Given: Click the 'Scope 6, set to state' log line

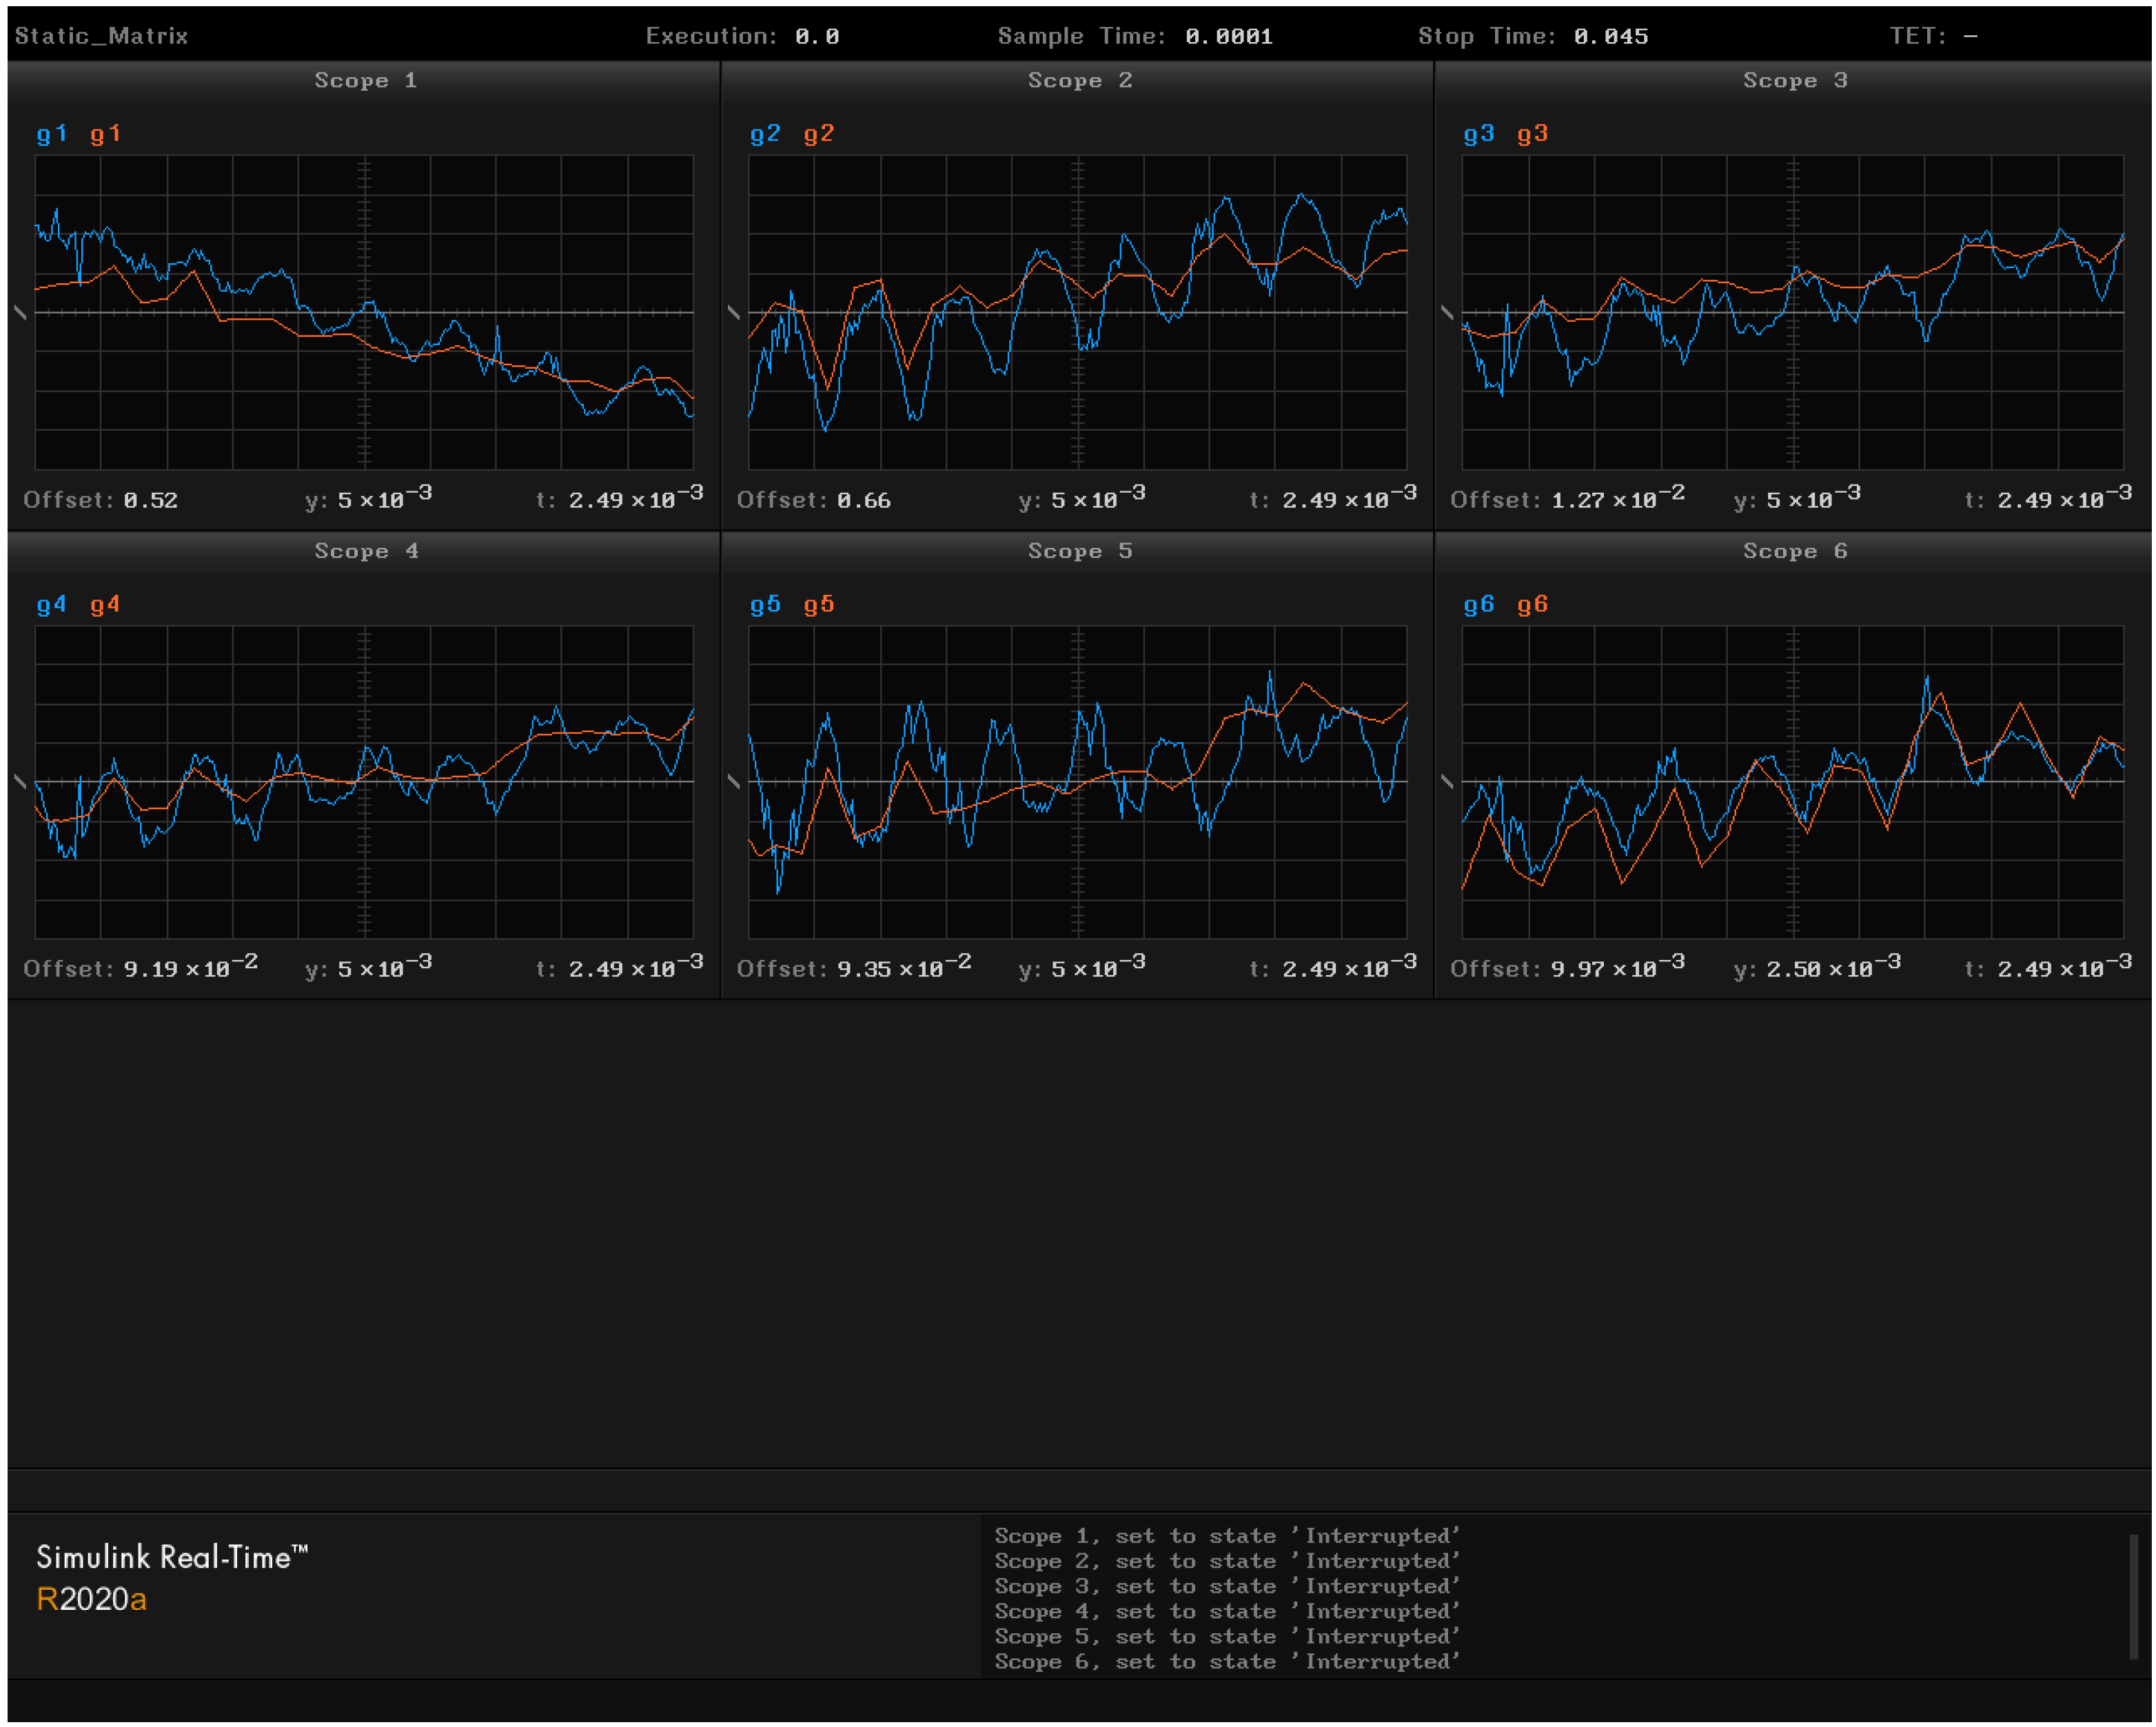Looking at the screenshot, I should coord(1226,1661).
